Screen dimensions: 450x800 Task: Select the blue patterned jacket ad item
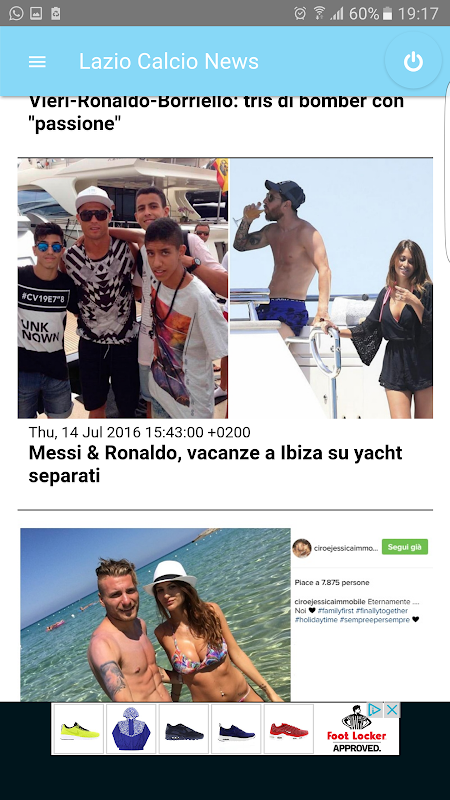click(x=131, y=729)
